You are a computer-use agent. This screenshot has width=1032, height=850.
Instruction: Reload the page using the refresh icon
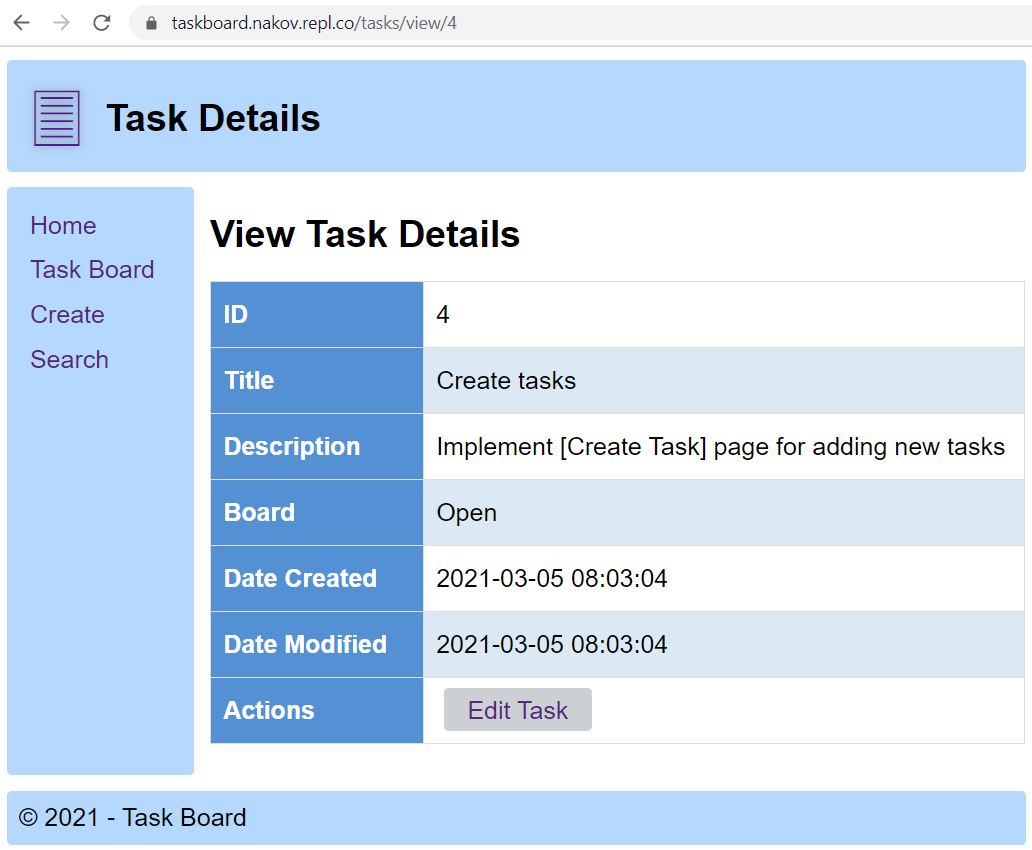pyautogui.click(x=101, y=22)
